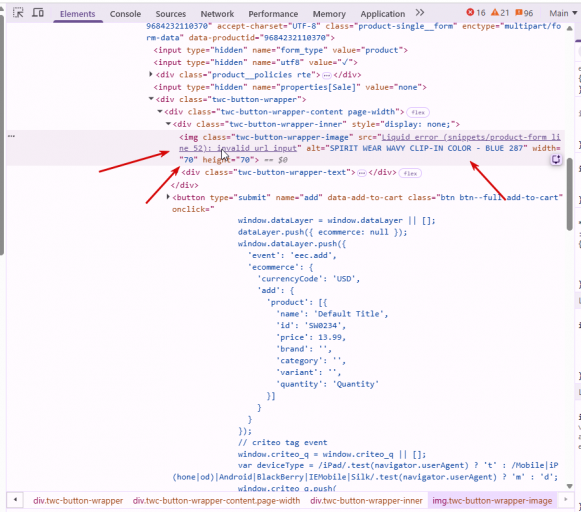Select div.twc-button-wrapper-inner in breadcrumbs
The height and width of the screenshot is (512, 581).
point(366,501)
